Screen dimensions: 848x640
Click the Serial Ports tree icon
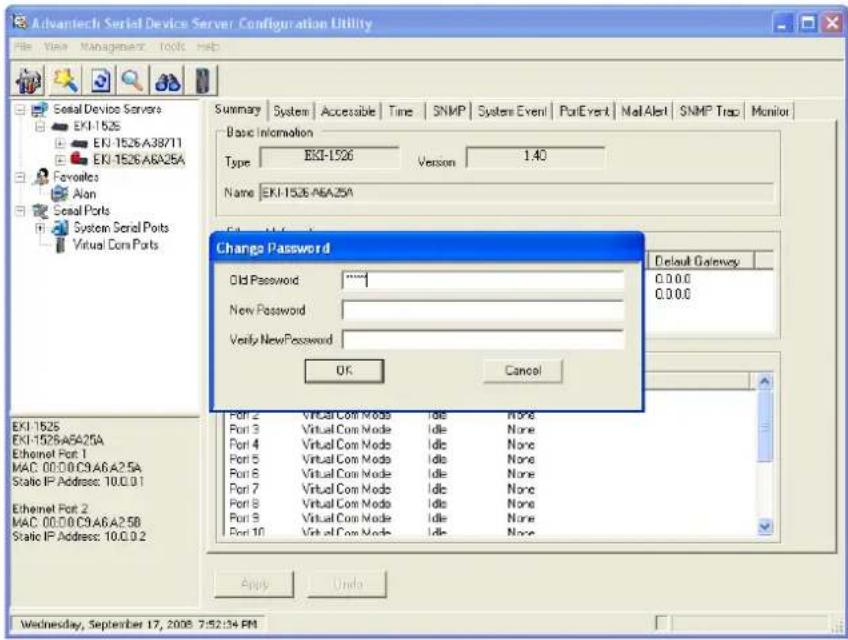40,211
